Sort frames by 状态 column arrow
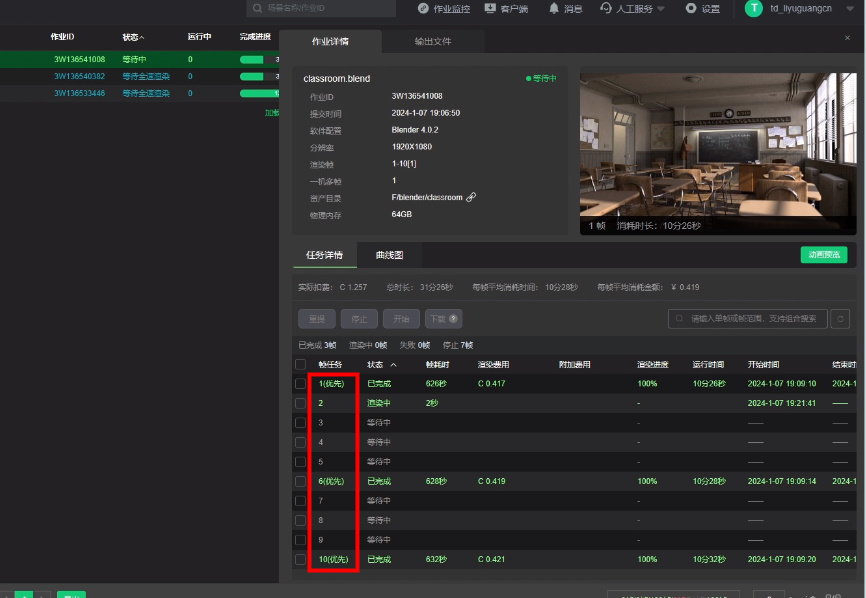The height and width of the screenshot is (598, 866). coord(393,365)
